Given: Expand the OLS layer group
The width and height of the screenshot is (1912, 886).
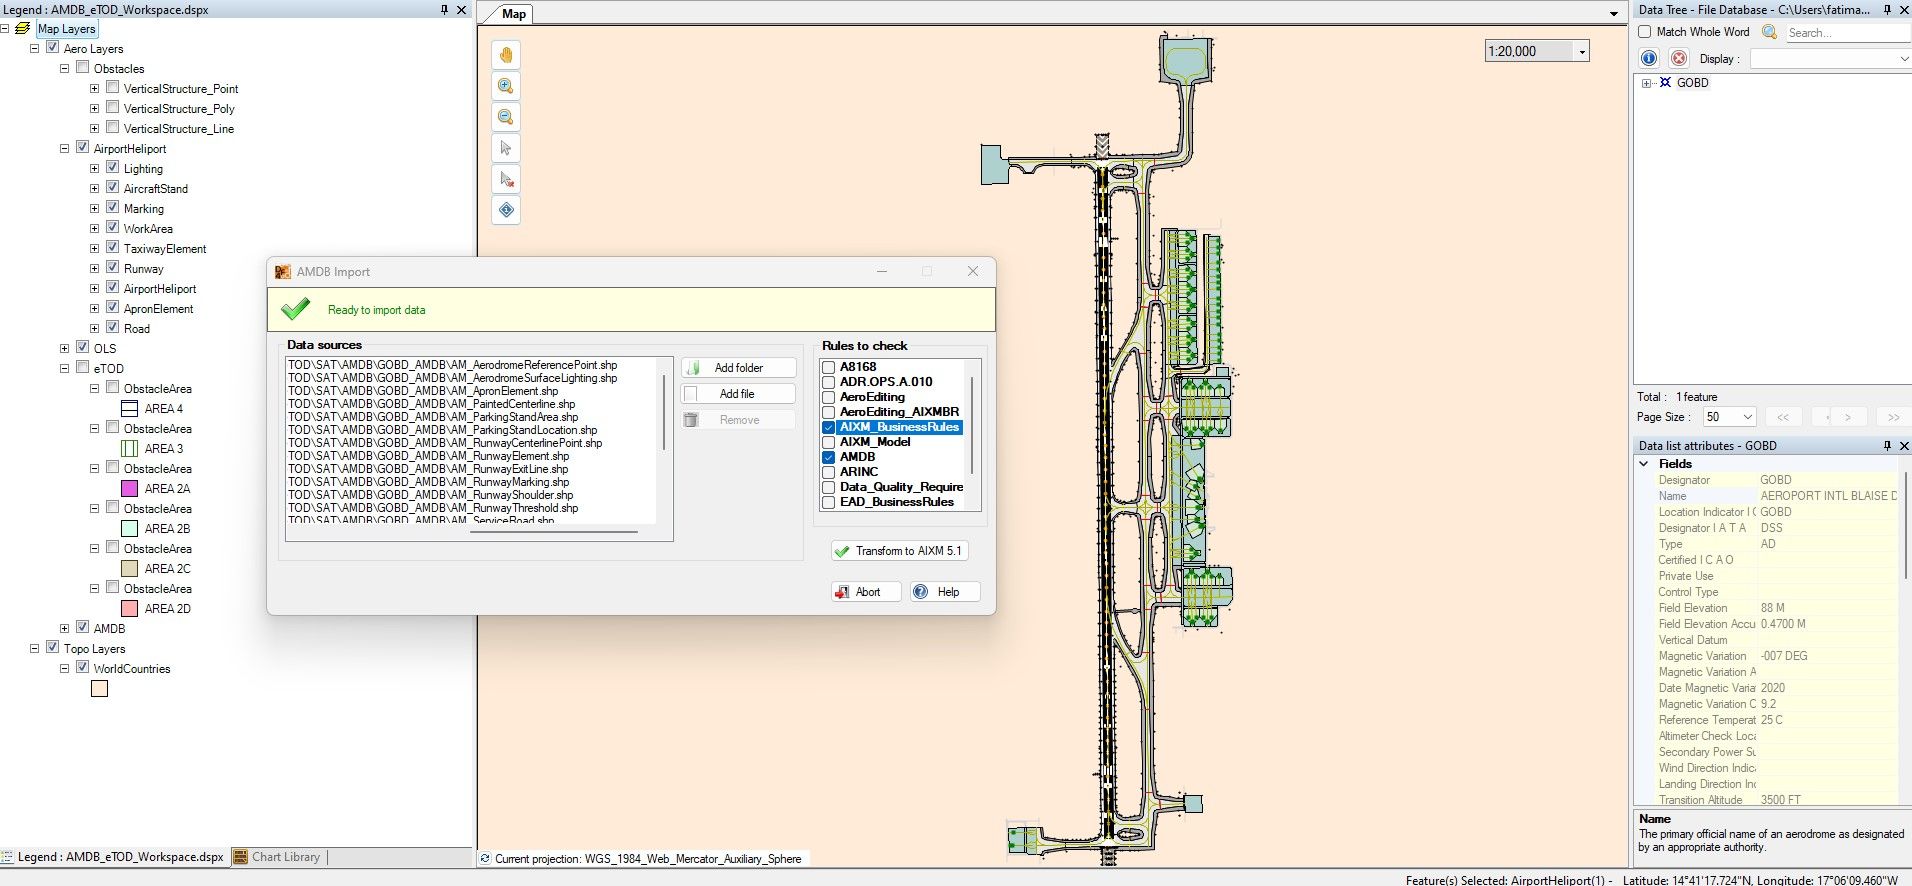Looking at the screenshot, I should pyautogui.click(x=64, y=349).
